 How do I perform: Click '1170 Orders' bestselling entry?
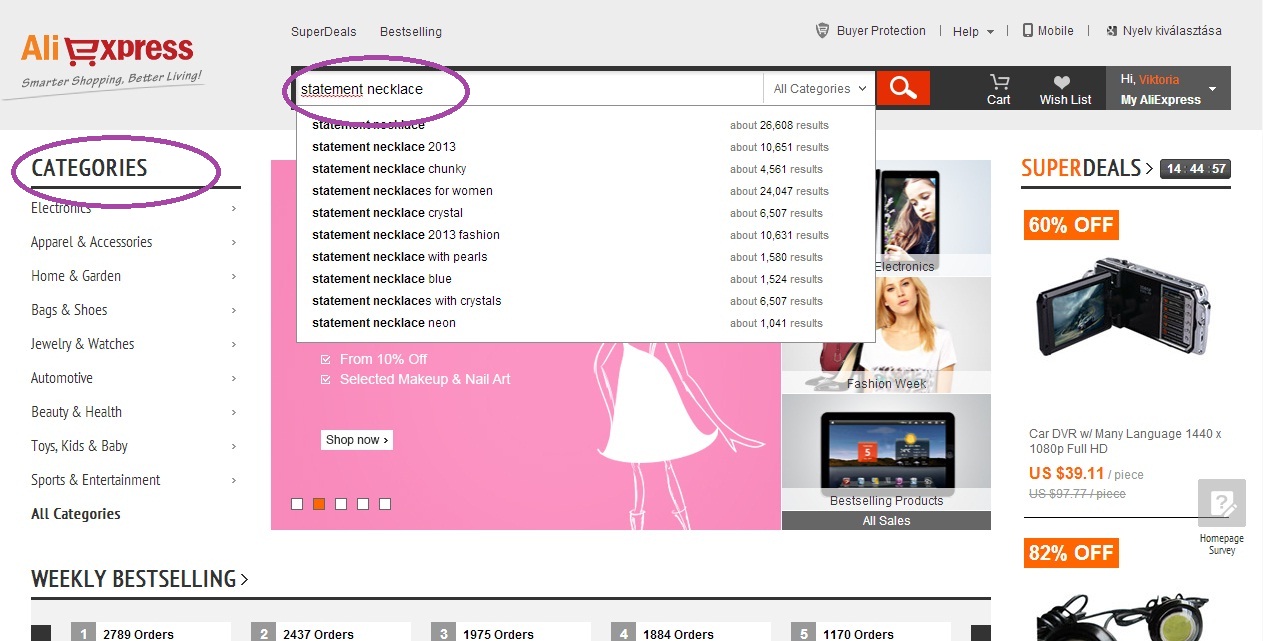click(x=858, y=634)
